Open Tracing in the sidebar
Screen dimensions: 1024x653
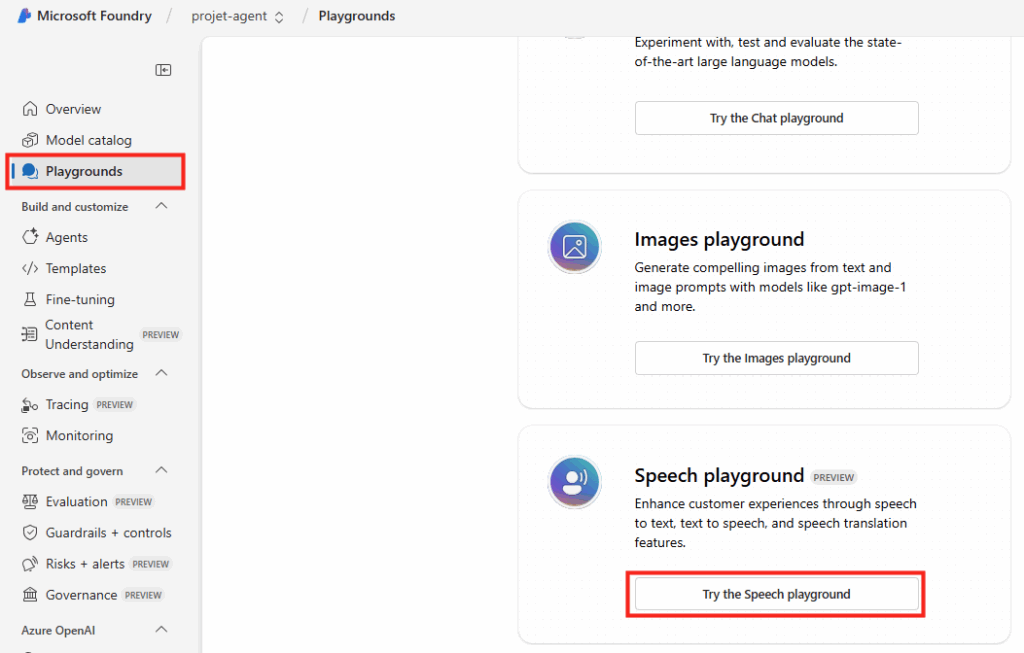(67, 404)
